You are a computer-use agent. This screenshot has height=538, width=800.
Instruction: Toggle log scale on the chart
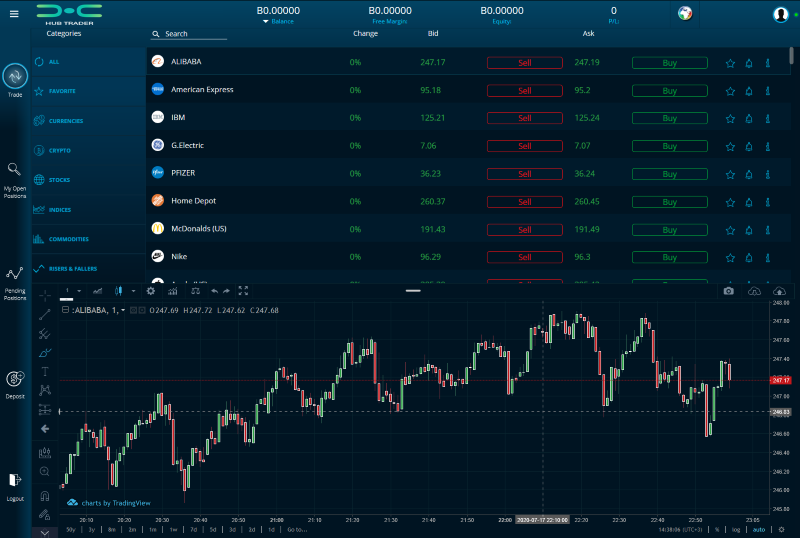pyautogui.click(x=736, y=530)
